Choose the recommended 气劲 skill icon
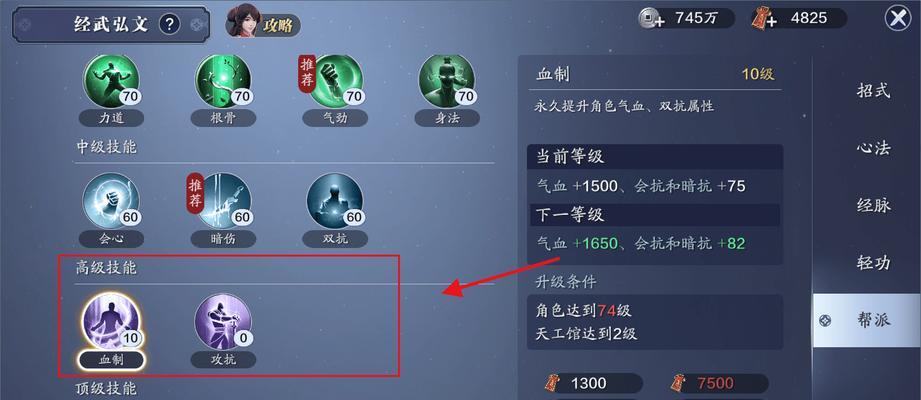Image resolution: width=921 pixels, height=400 pixels. coord(335,81)
